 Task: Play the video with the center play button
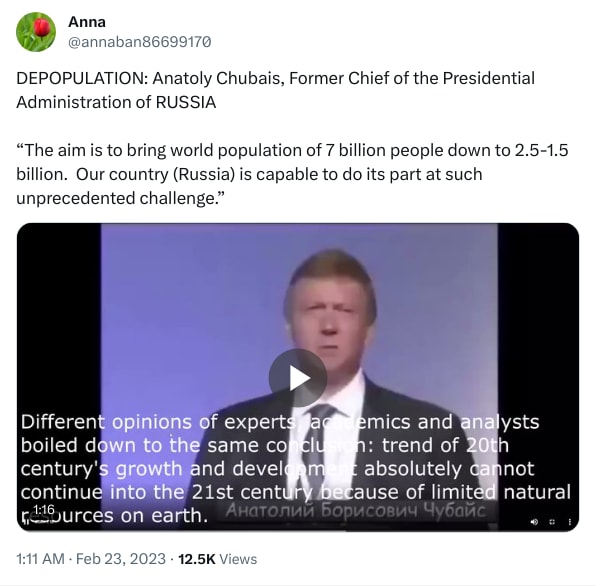297,377
